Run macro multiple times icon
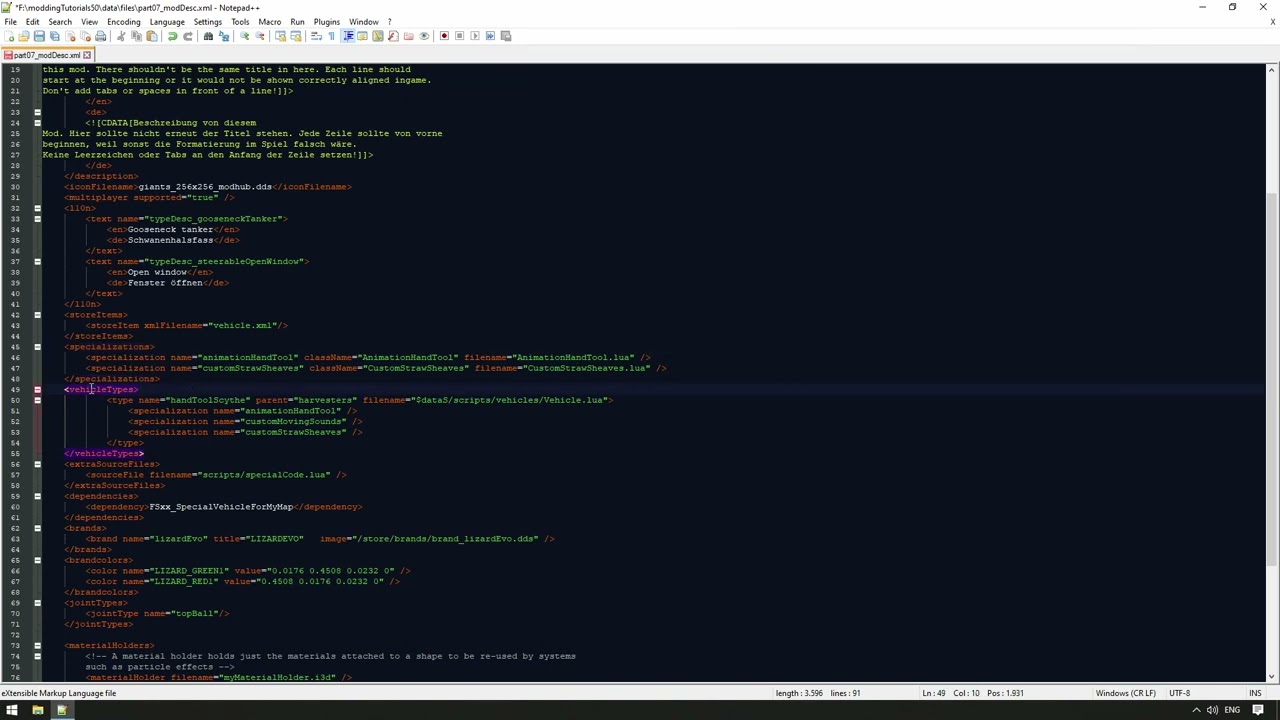 point(490,36)
